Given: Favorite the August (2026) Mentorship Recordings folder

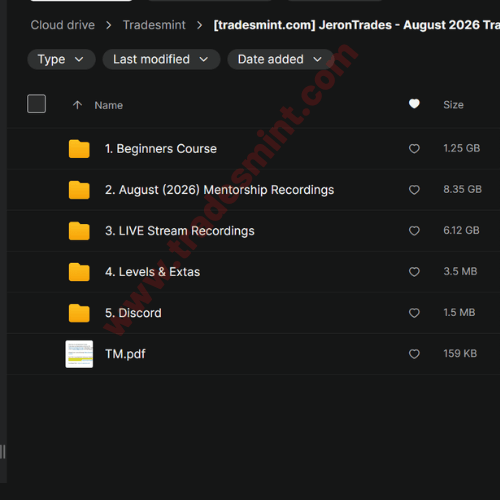Looking at the screenshot, I should [414, 190].
